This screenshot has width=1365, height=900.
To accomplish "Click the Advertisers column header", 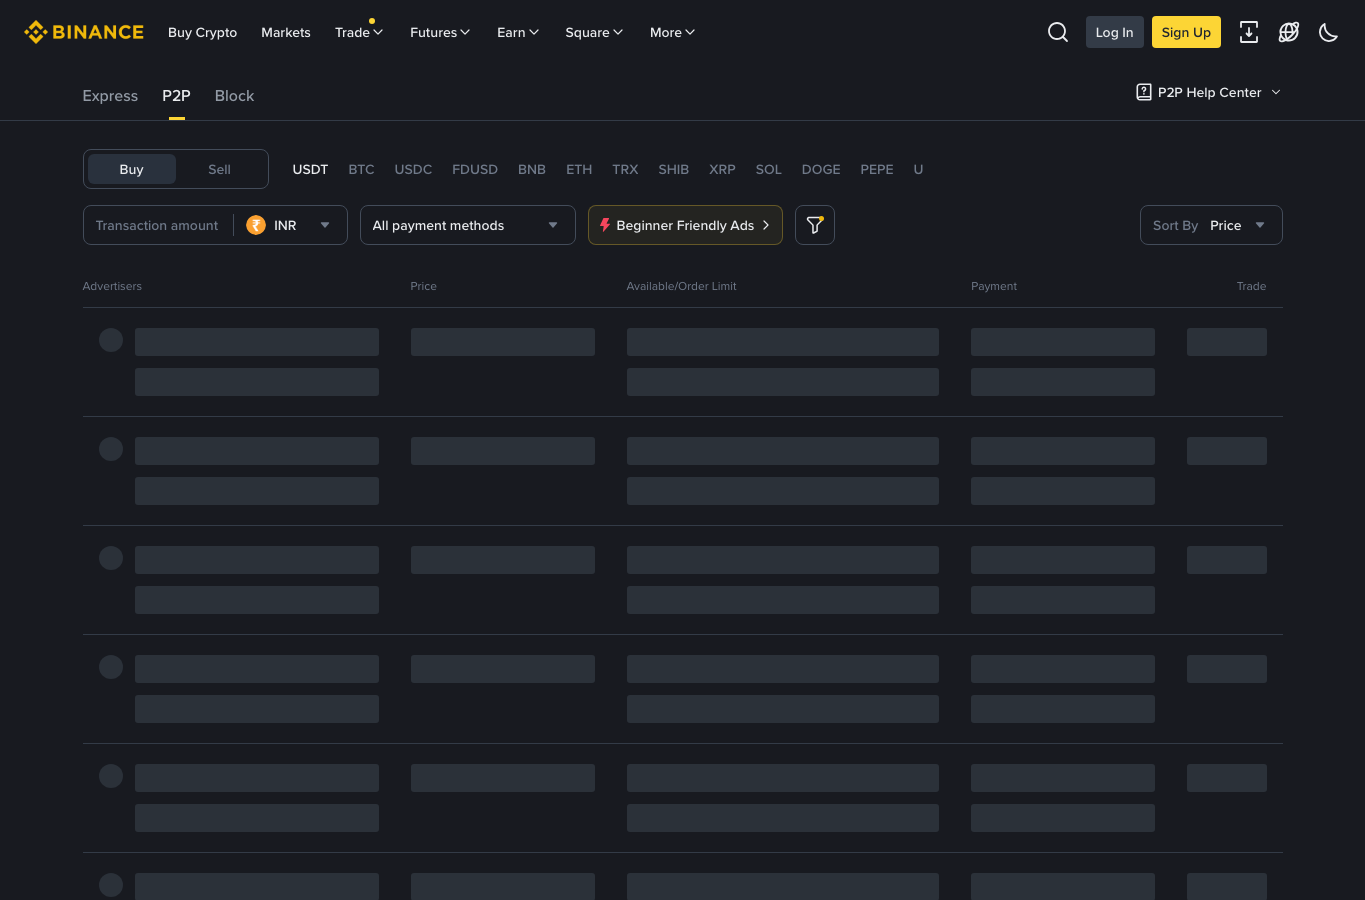I will point(112,286).
